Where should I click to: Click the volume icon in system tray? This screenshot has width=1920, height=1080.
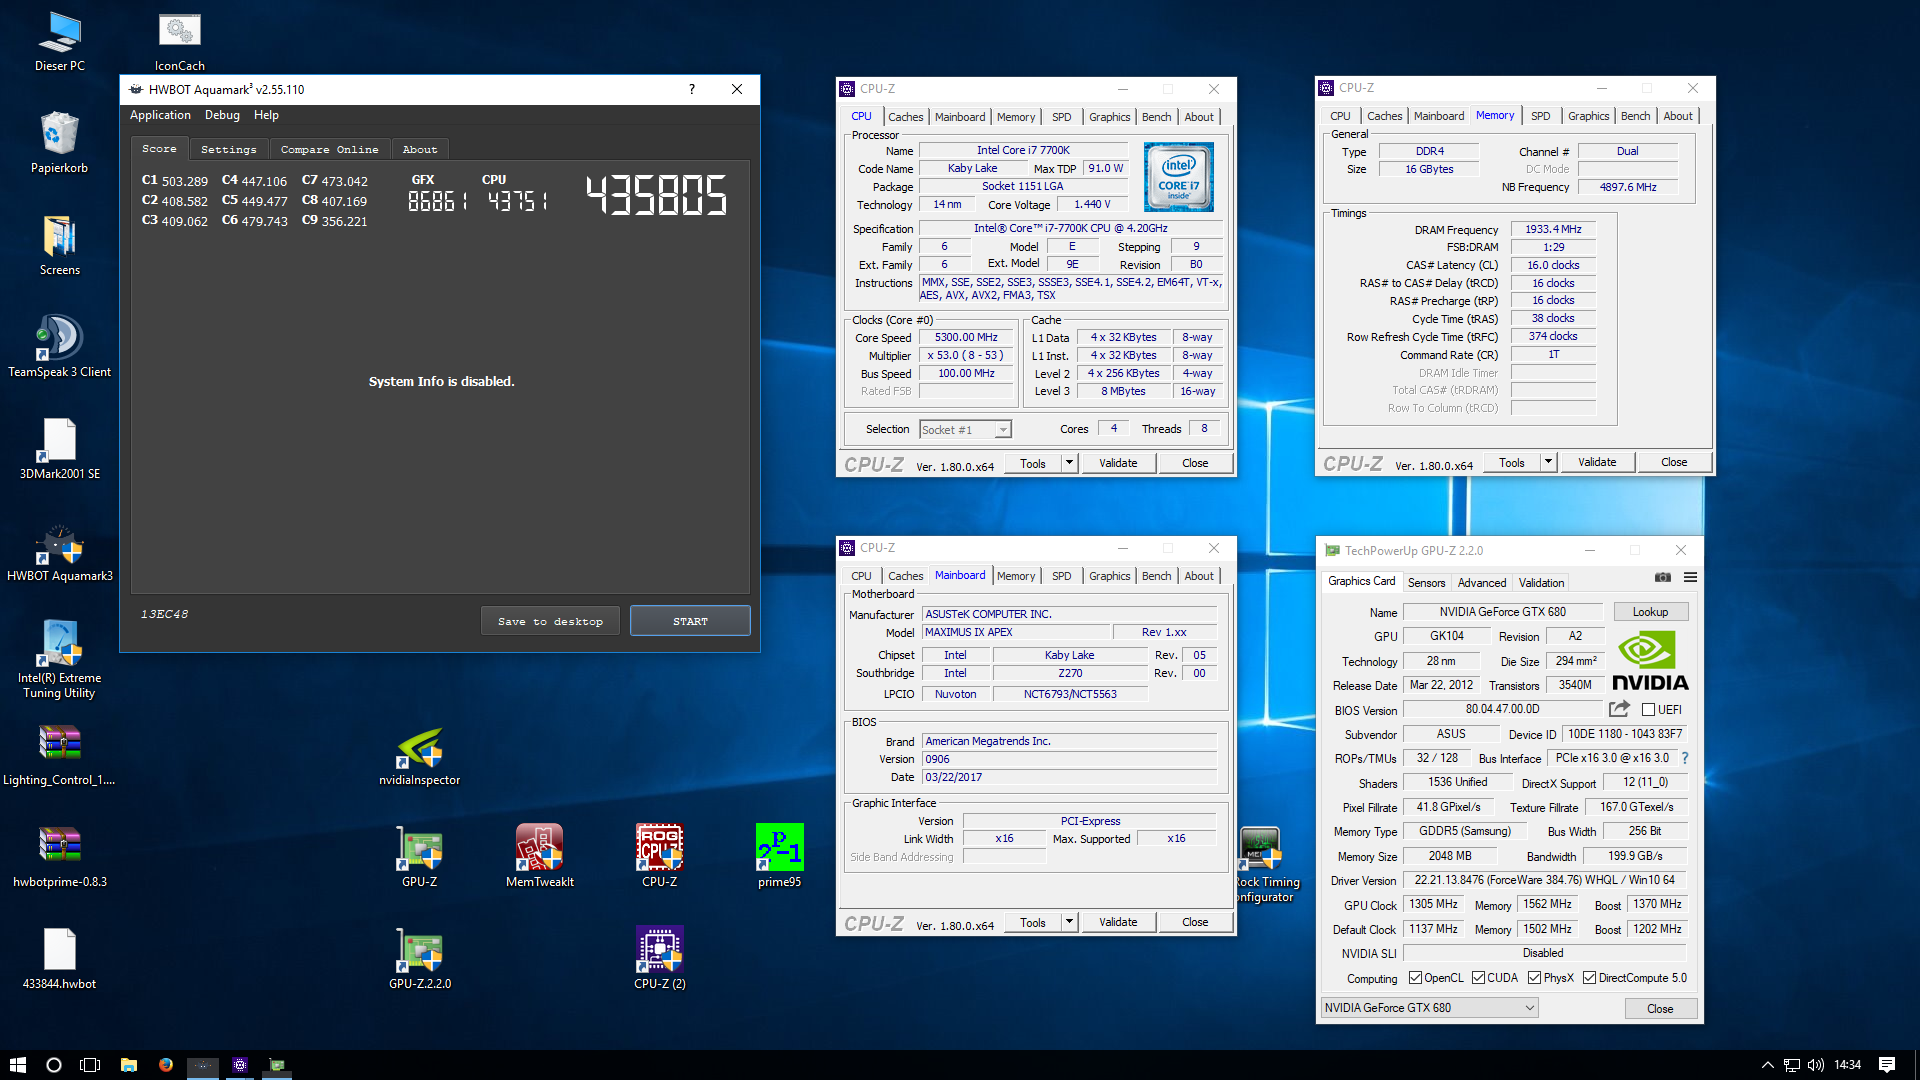[1815, 1065]
